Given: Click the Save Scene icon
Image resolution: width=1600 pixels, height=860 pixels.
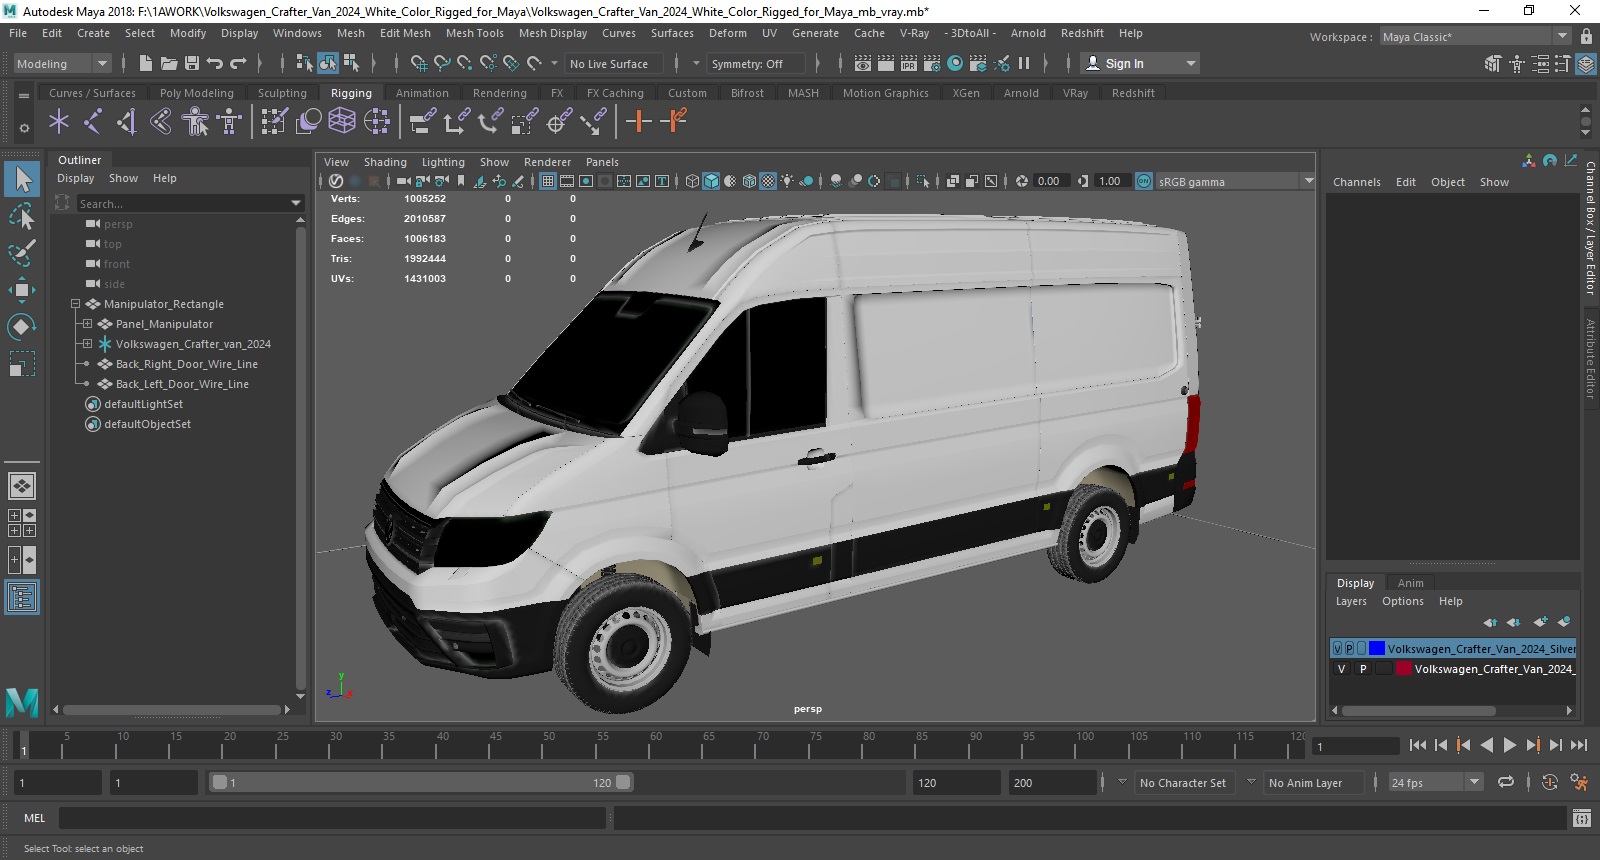Looking at the screenshot, I should point(191,63).
